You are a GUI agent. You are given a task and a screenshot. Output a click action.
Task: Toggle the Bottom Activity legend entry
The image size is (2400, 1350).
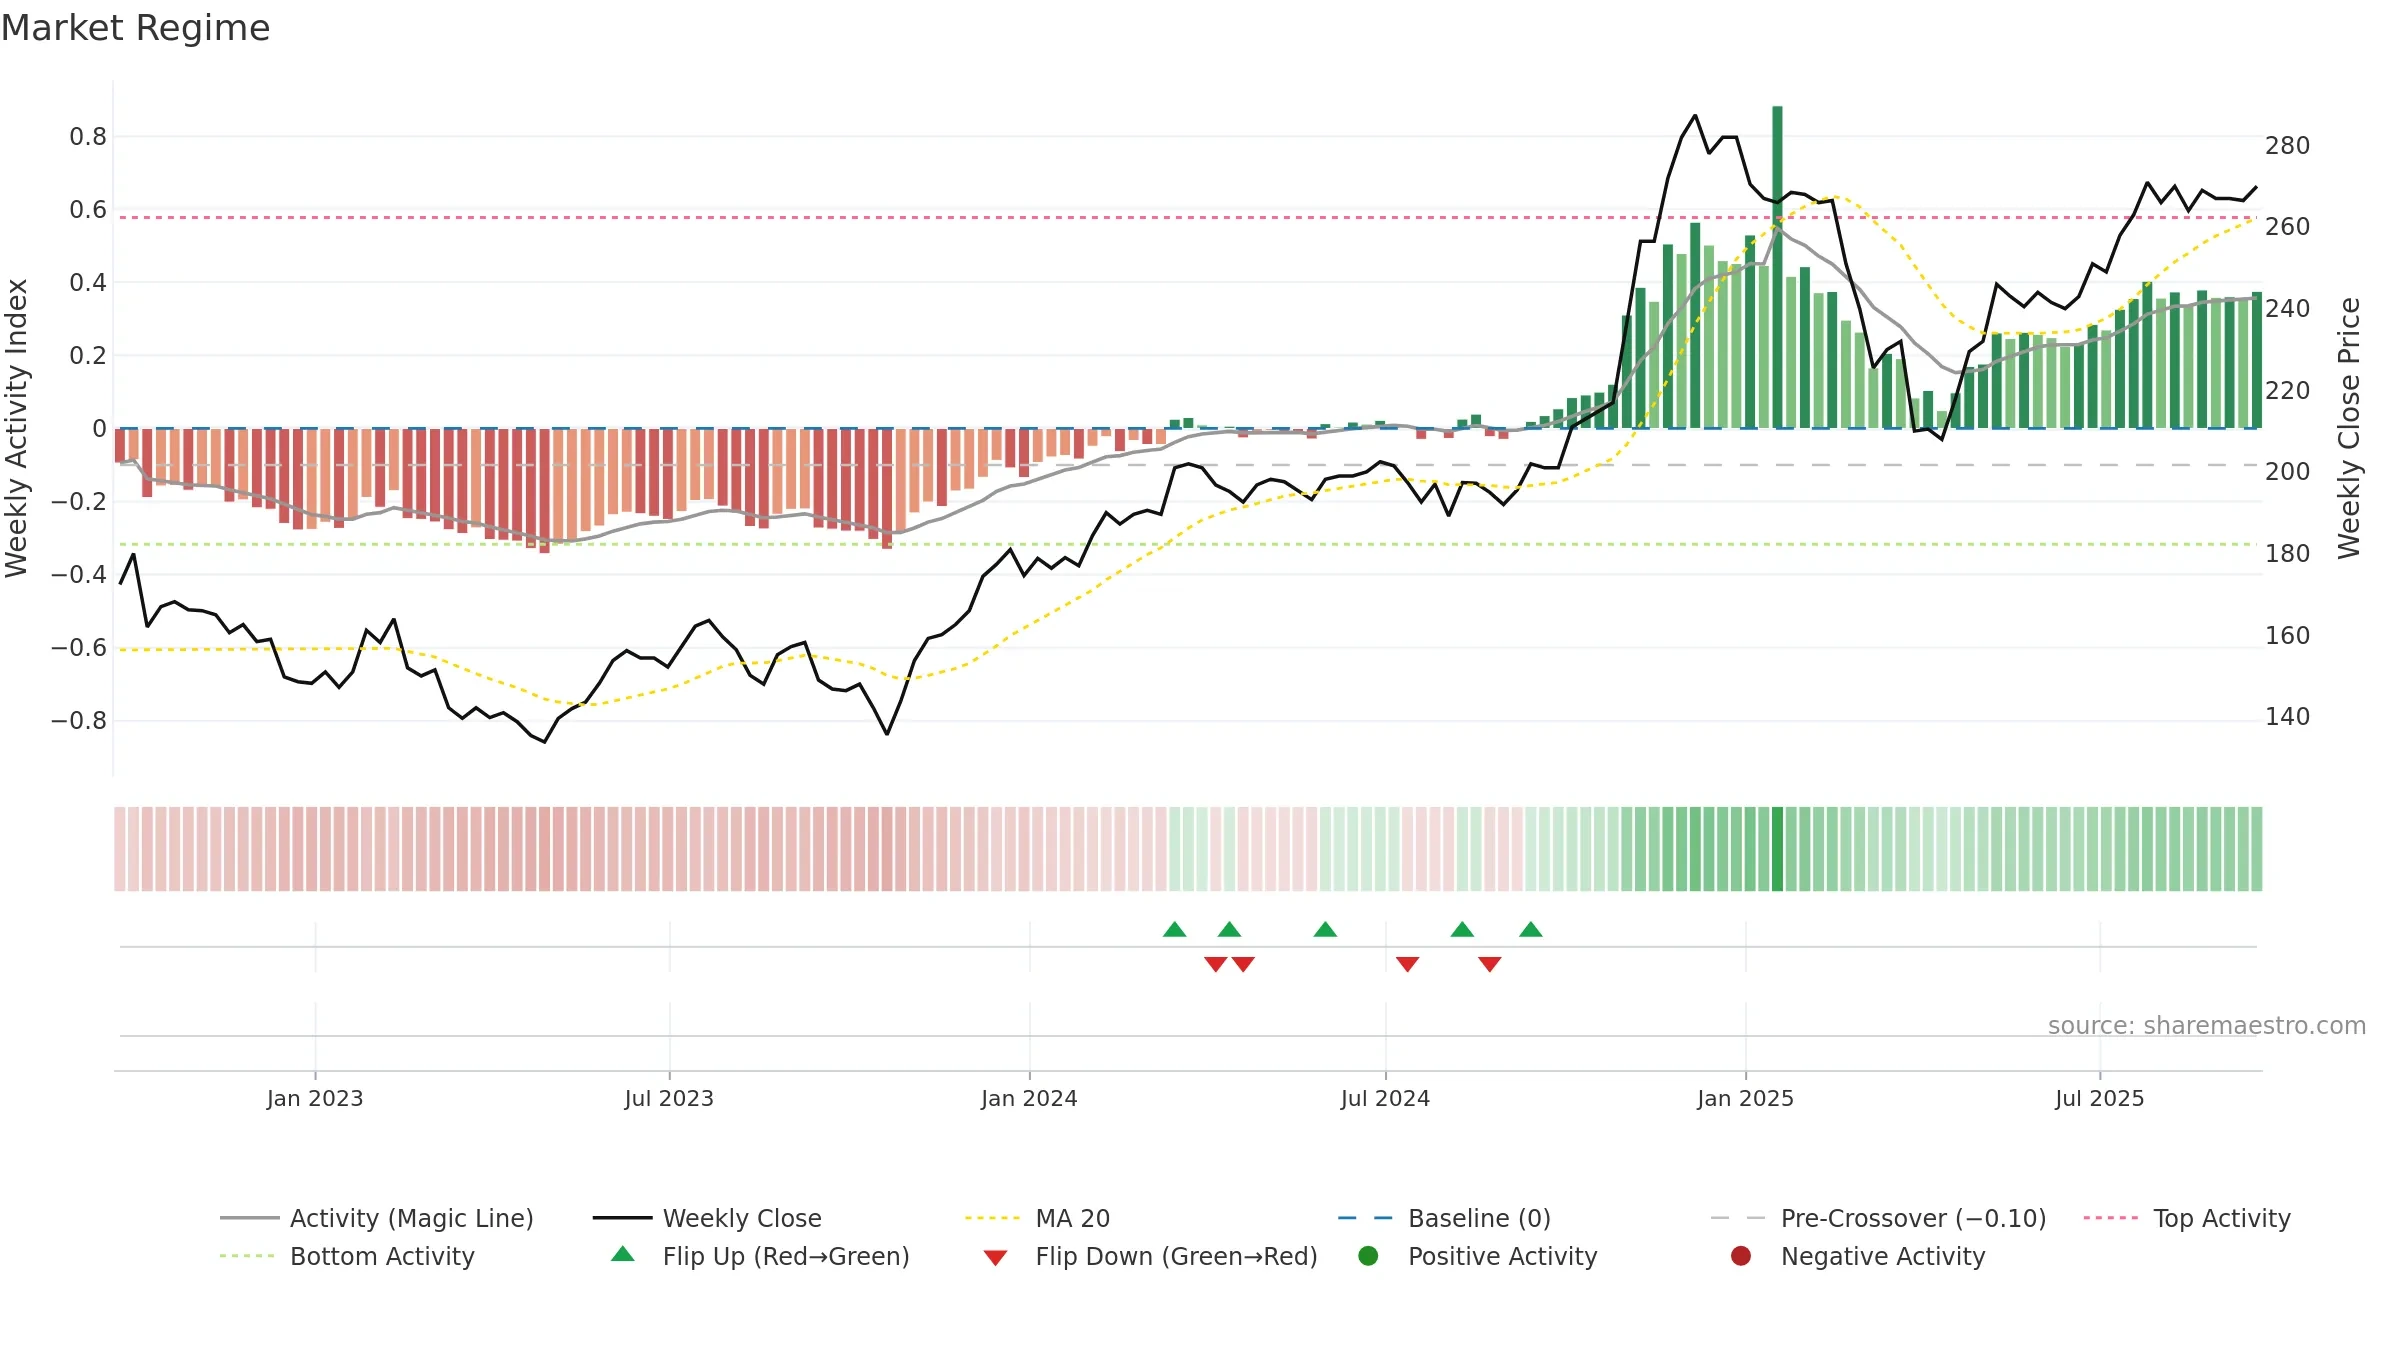(347, 1256)
